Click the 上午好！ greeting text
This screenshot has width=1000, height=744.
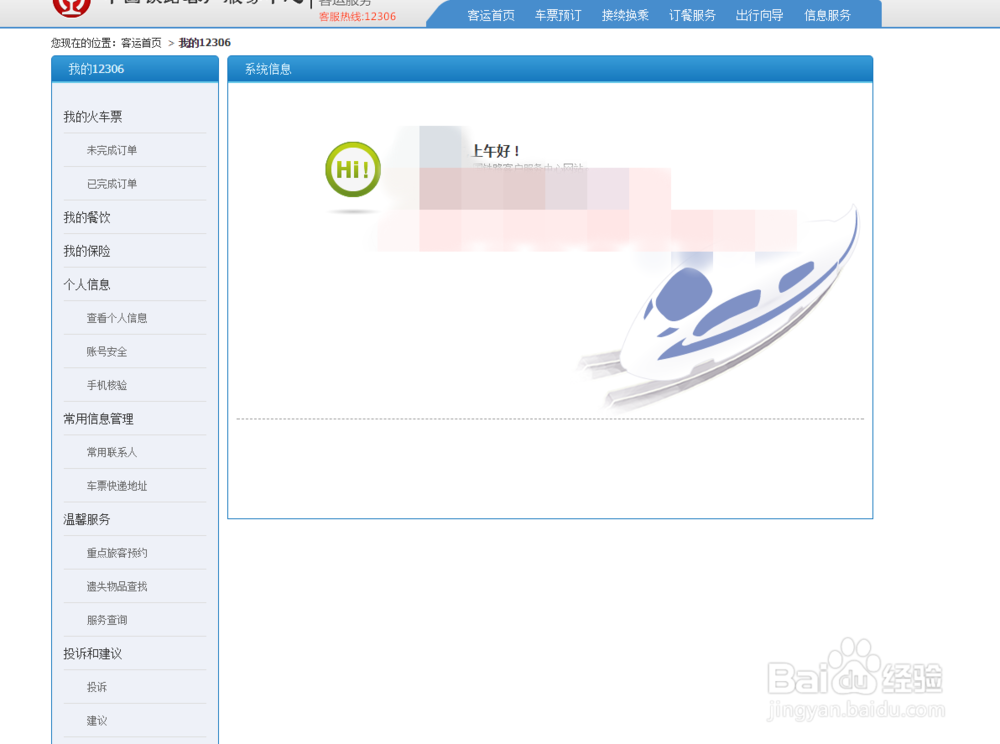coord(496,151)
